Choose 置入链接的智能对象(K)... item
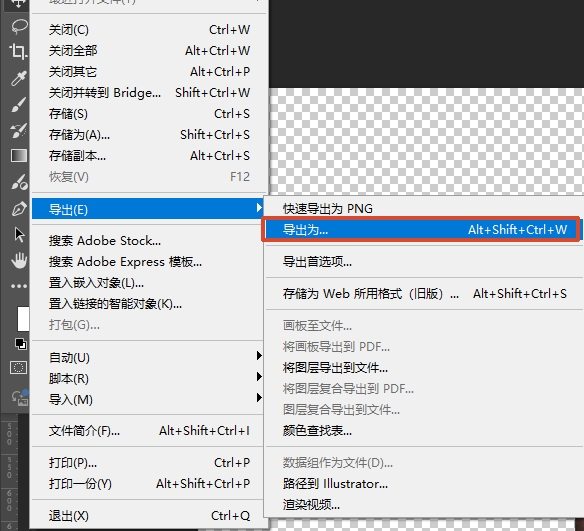The height and width of the screenshot is (531, 584). 148,304
